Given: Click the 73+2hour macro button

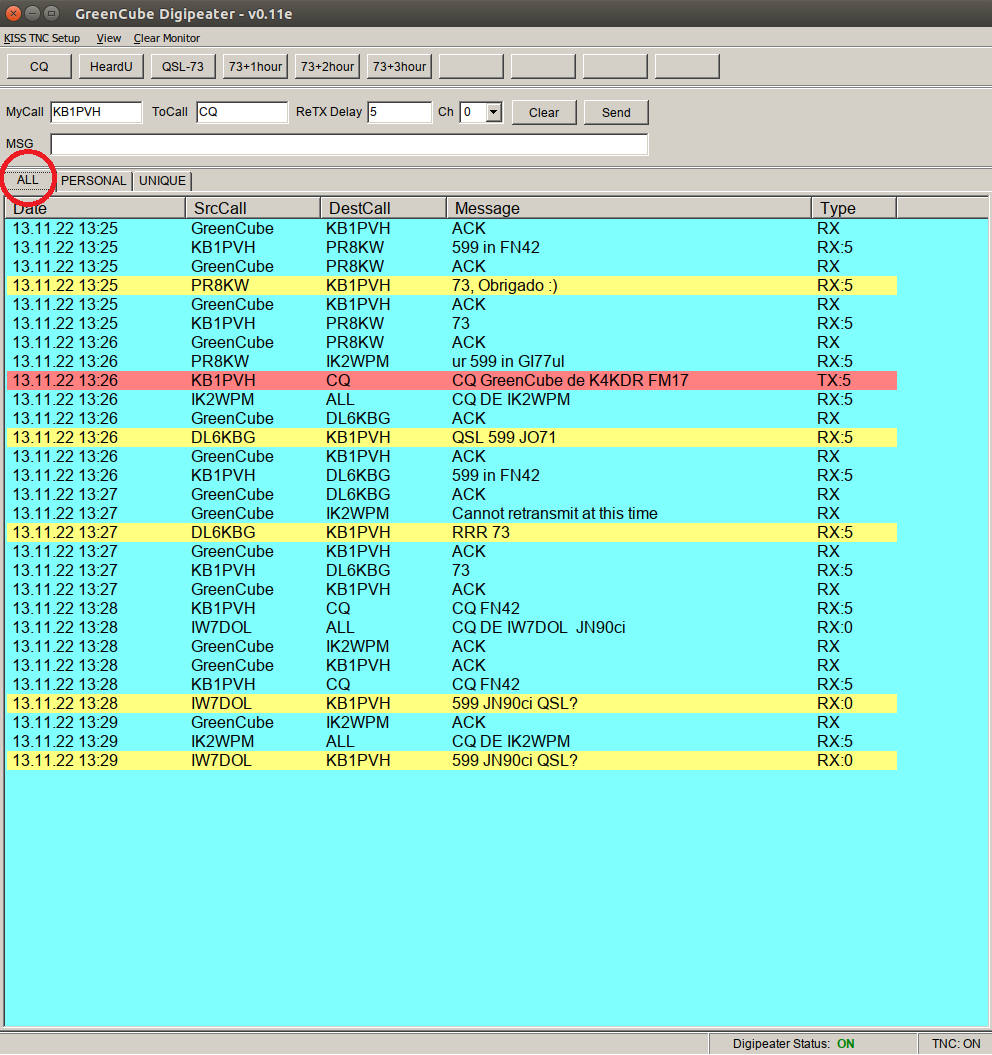Looking at the screenshot, I should coord(327,67).
